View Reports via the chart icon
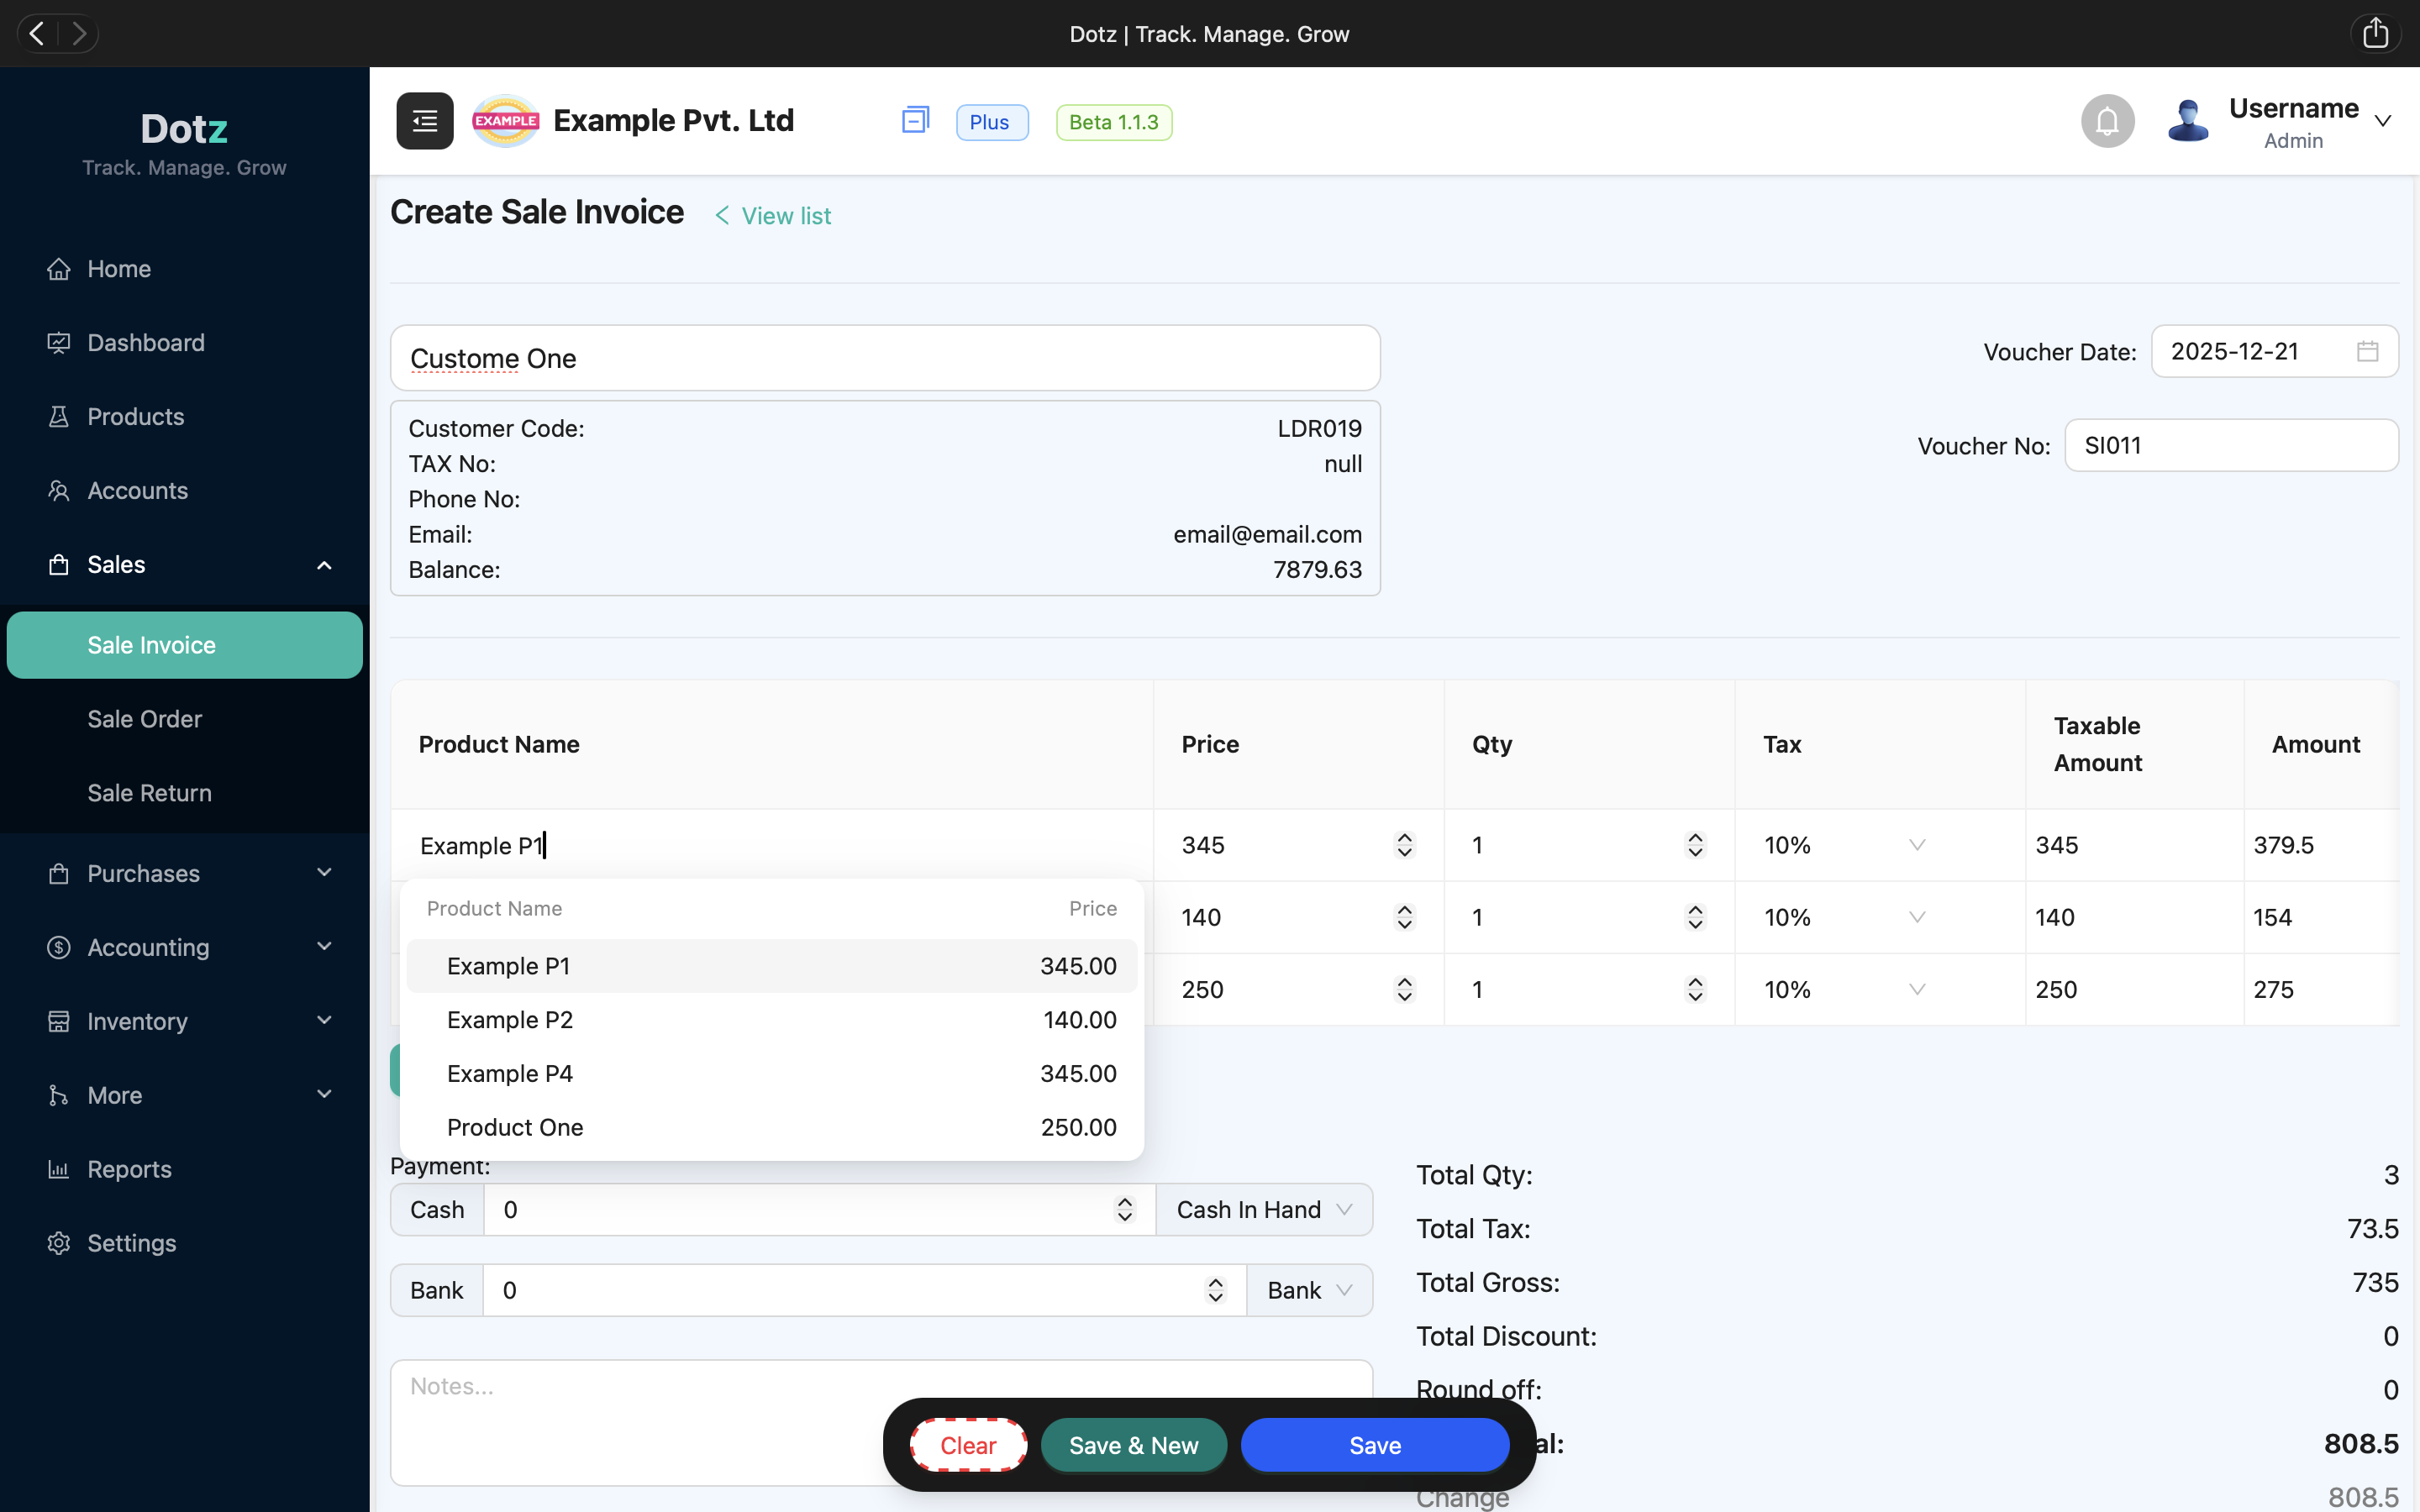Screen dimensions: 2420x1512 (x=58, y=1169)
